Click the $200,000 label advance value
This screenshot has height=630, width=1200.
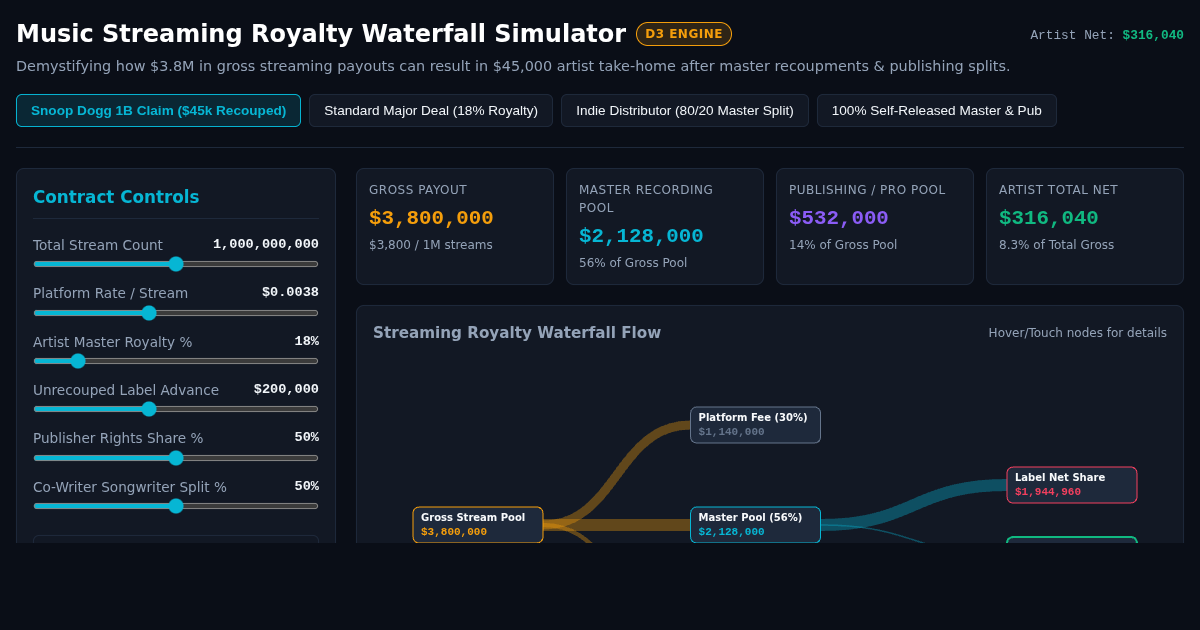pyautogui.click(x=286, y=389)
